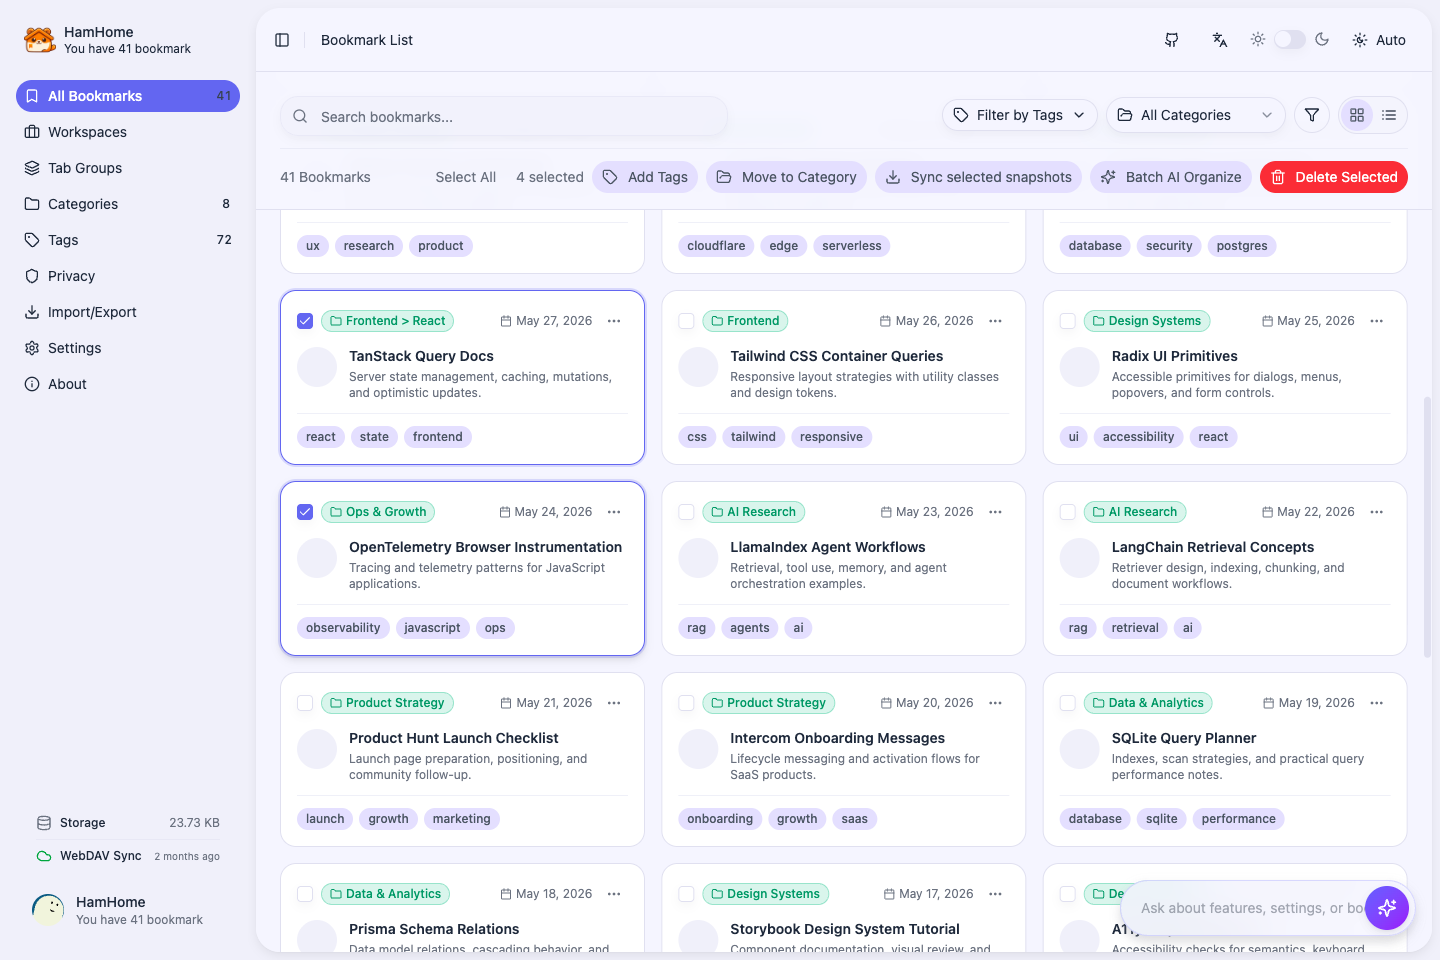This screenshot has height=960, width=1440.
Task: Check the Tailwind CSS Container Queries checkbox
Action: tap(686, 321)
